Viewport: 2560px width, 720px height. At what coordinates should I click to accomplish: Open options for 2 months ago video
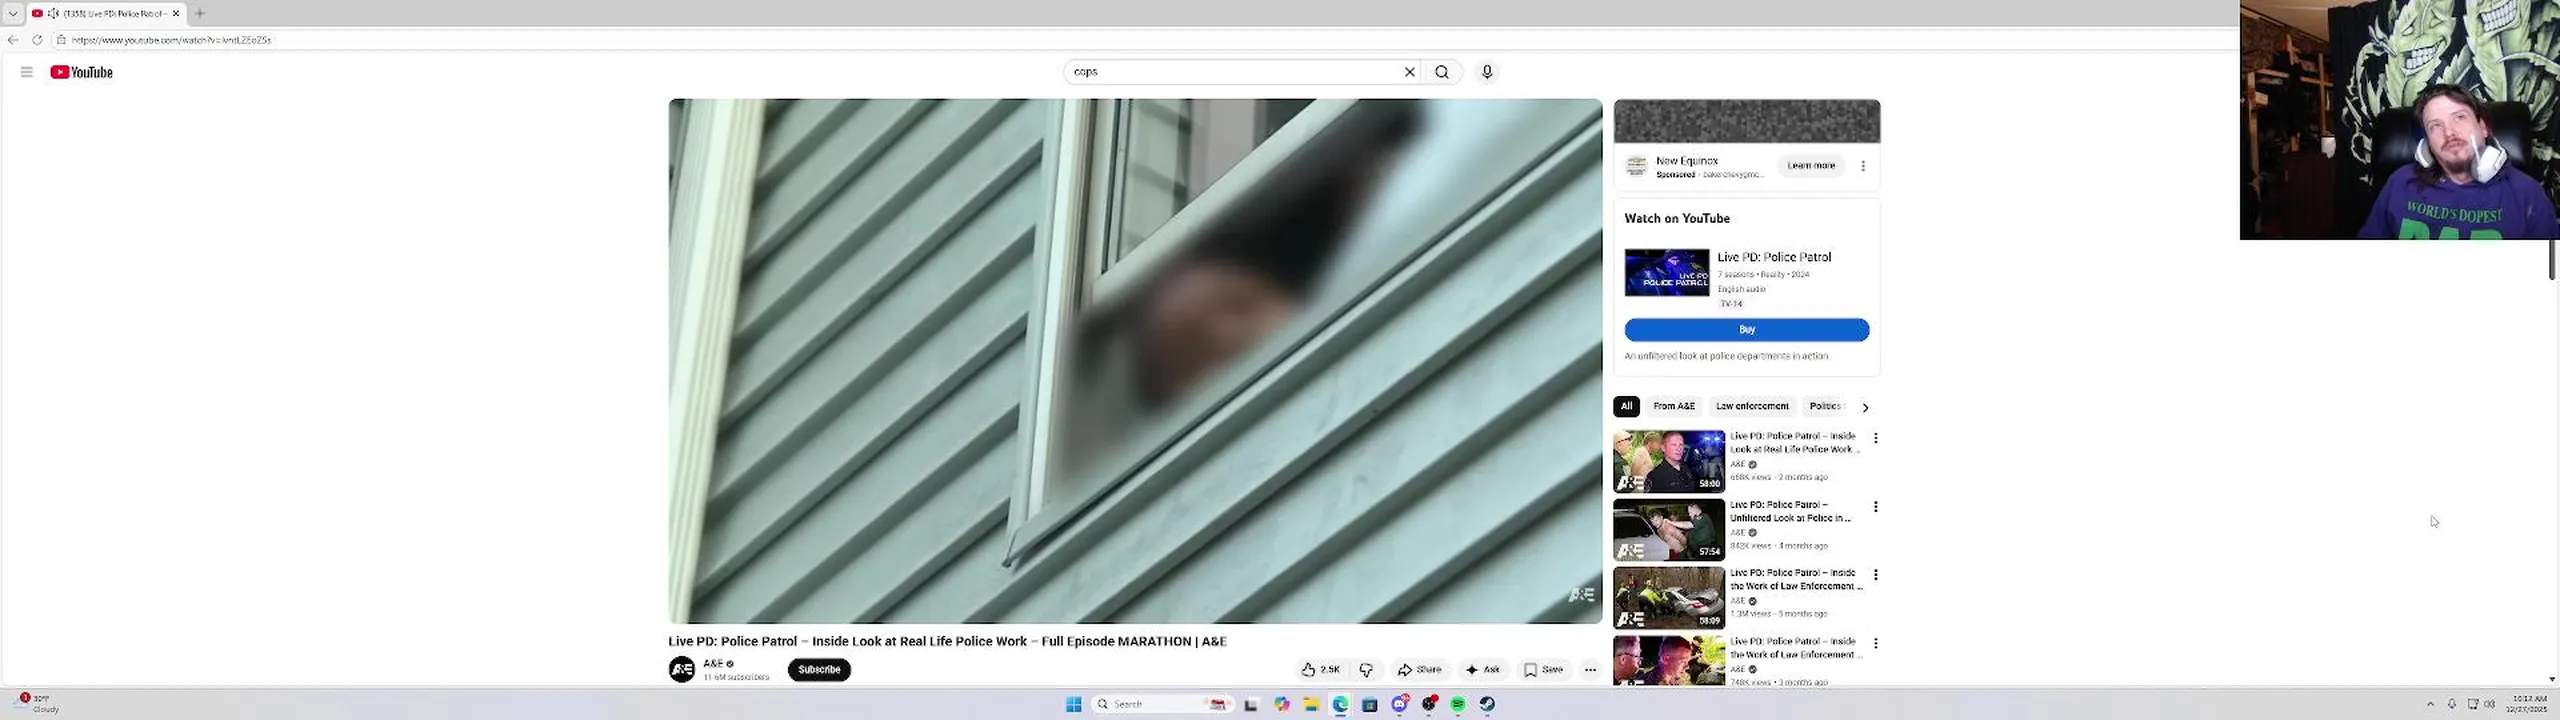(x=1876, y=438)
